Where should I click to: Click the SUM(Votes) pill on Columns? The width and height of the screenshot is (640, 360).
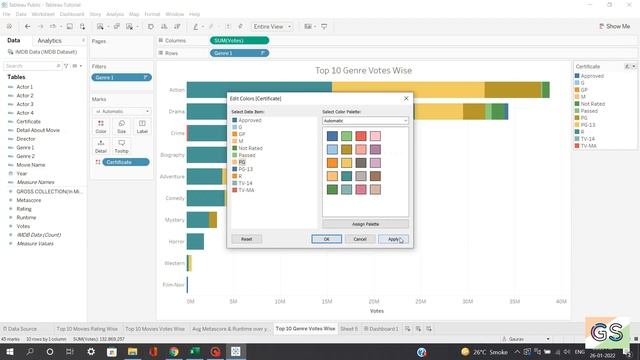pyautogui.click(x=240, y=40)
